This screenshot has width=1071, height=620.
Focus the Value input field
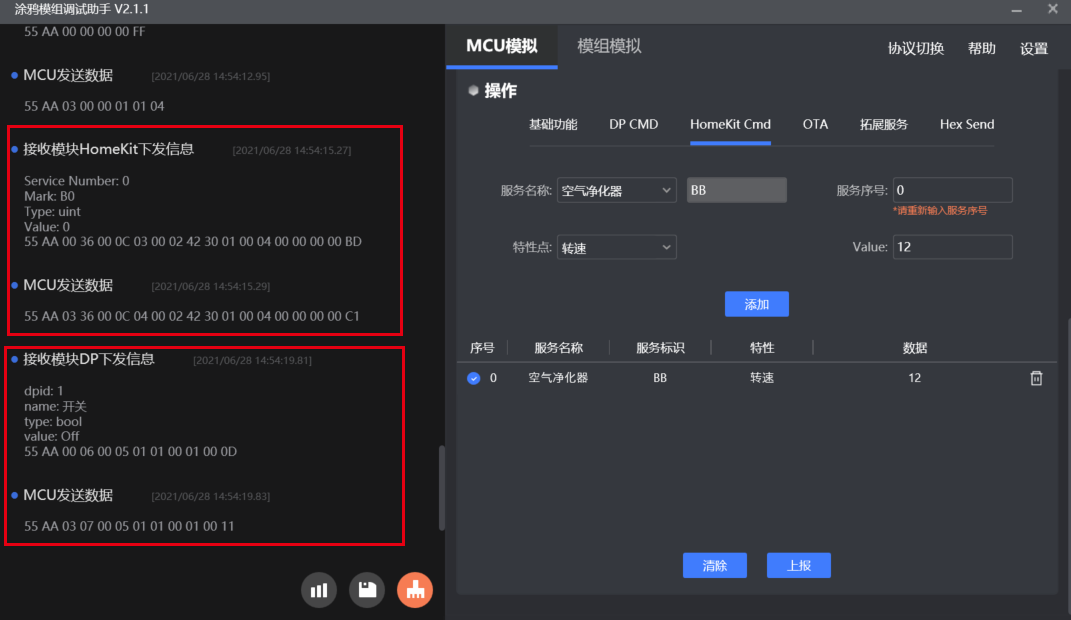[x=952, y=246]
